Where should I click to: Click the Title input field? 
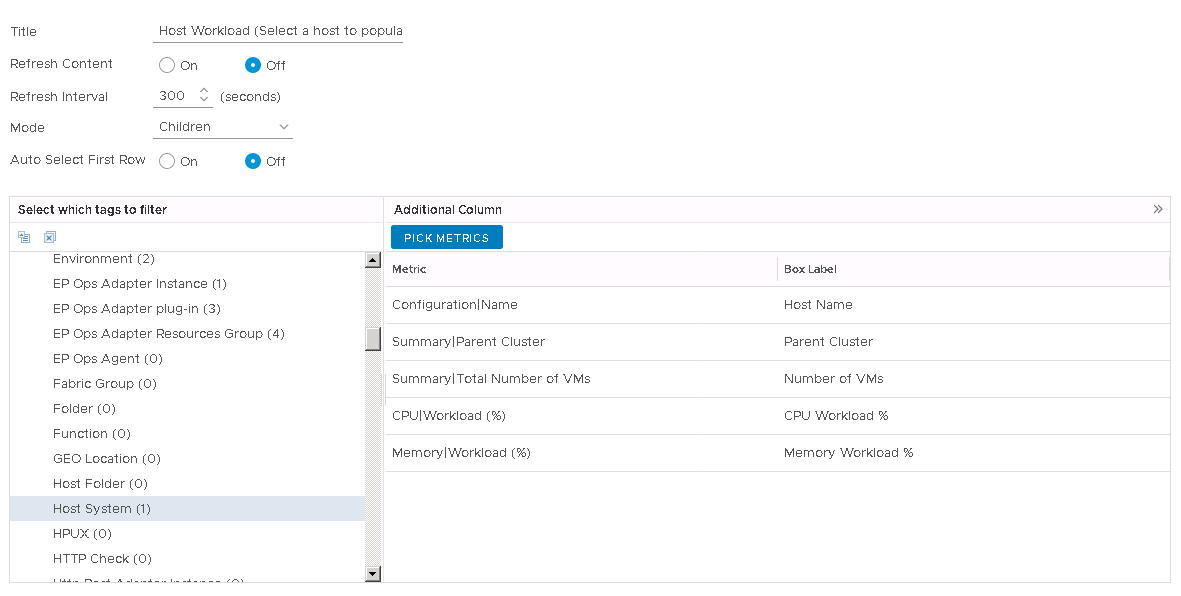280,31
